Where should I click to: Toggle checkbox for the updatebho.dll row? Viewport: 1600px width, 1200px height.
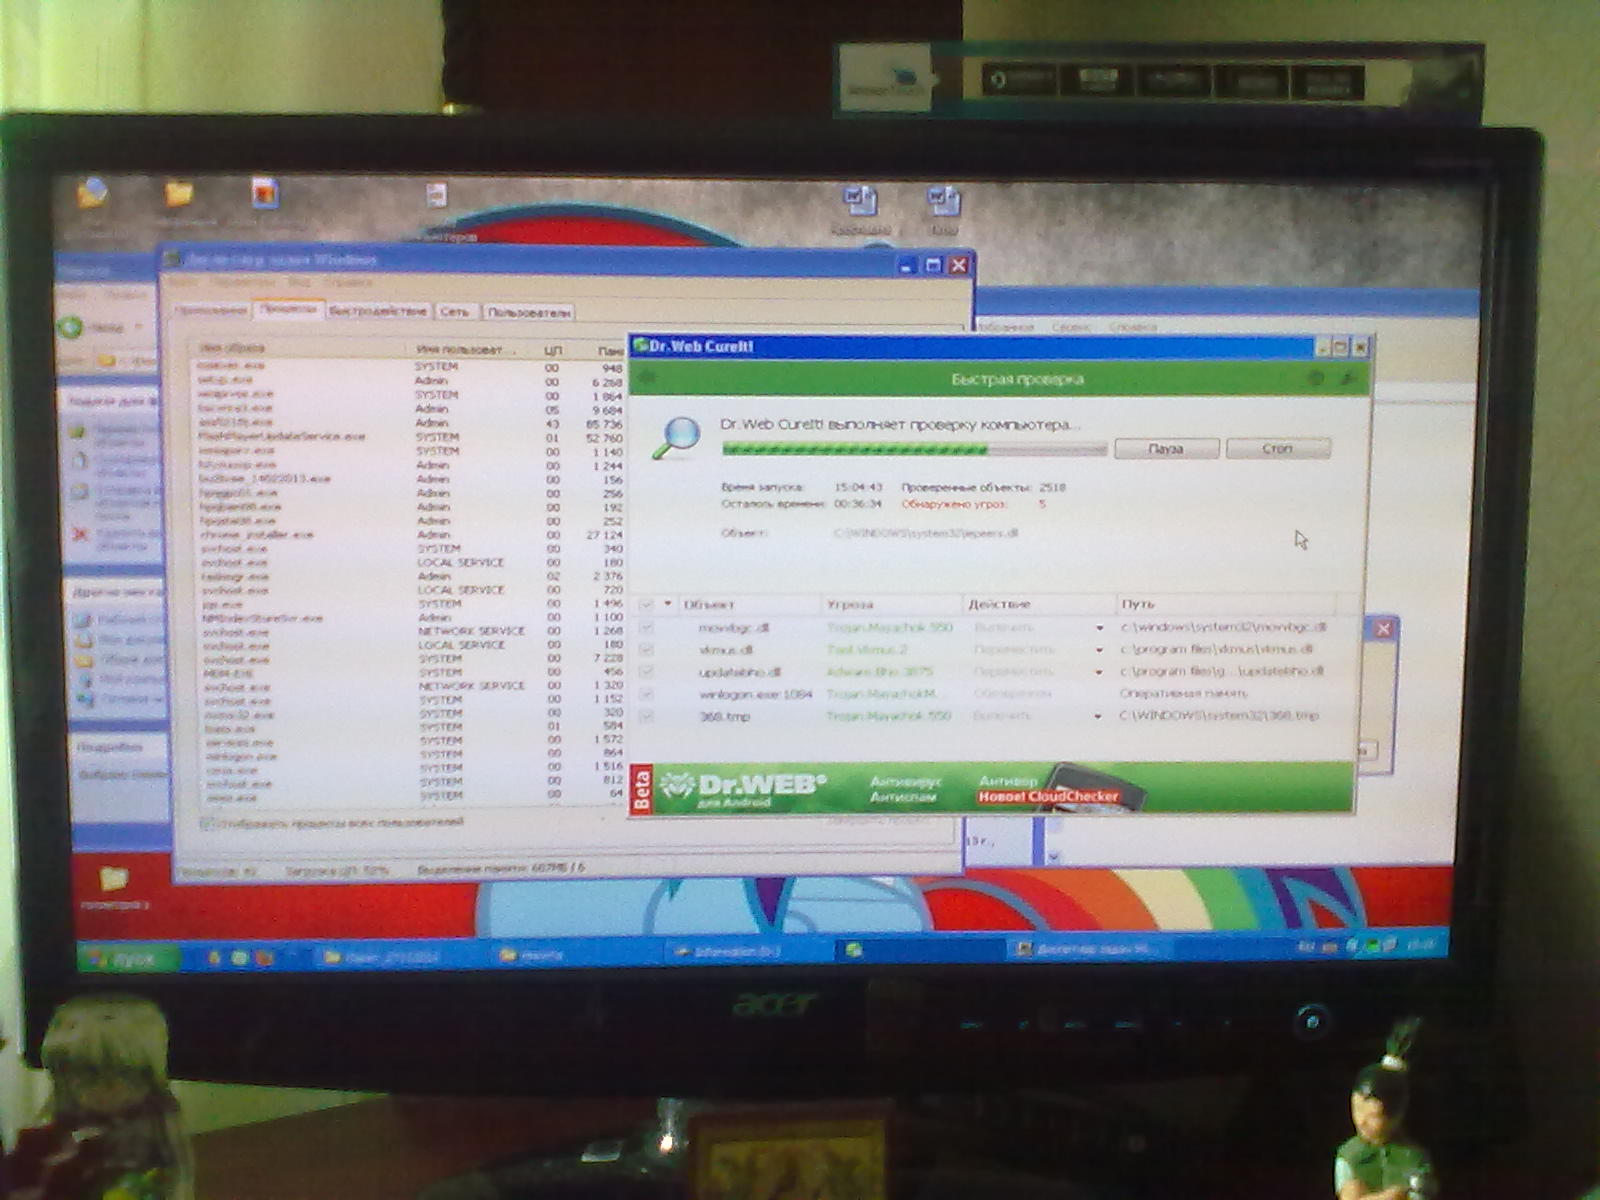[x=646, y=672]
